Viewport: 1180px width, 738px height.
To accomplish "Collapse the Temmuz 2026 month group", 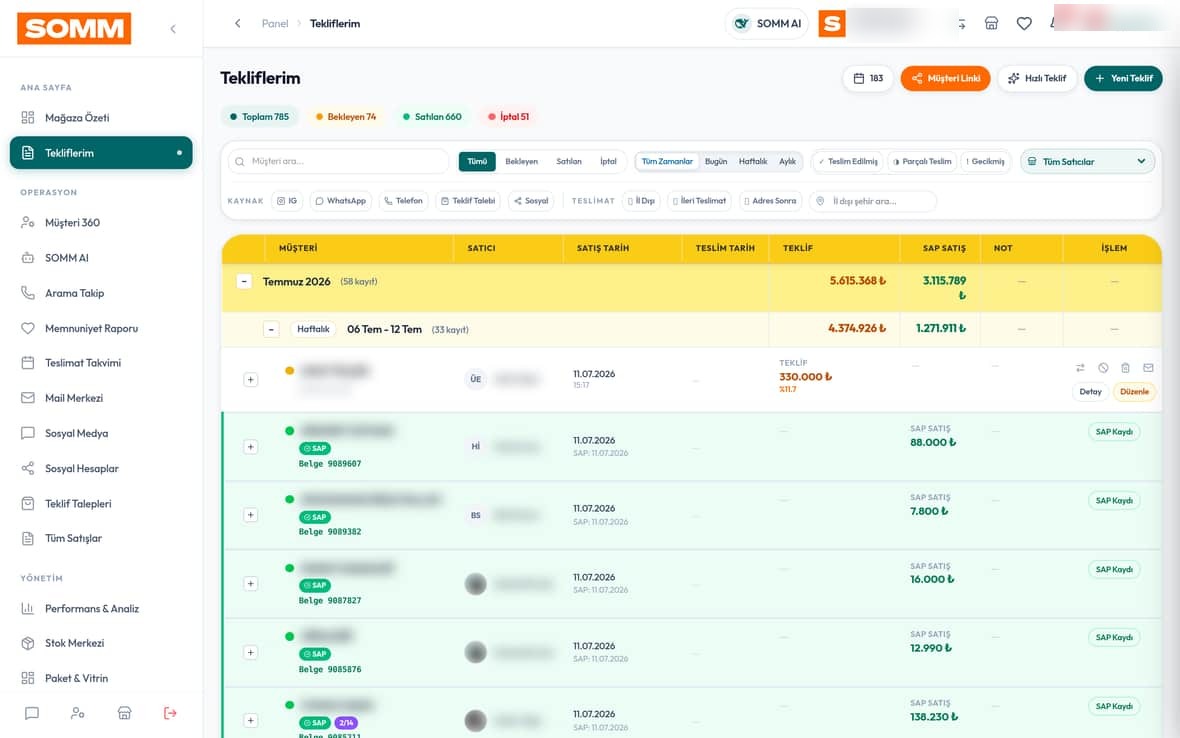I will 244,281.
